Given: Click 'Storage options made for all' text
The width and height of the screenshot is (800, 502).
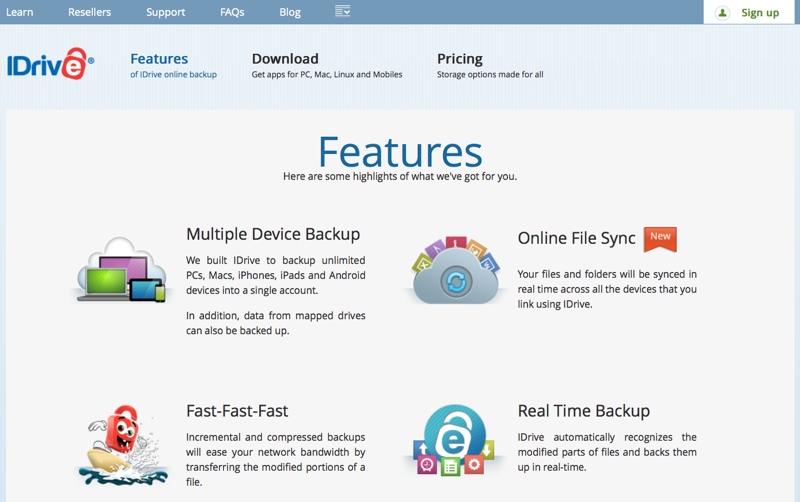Looking at the screenshot, I should 490,74.
